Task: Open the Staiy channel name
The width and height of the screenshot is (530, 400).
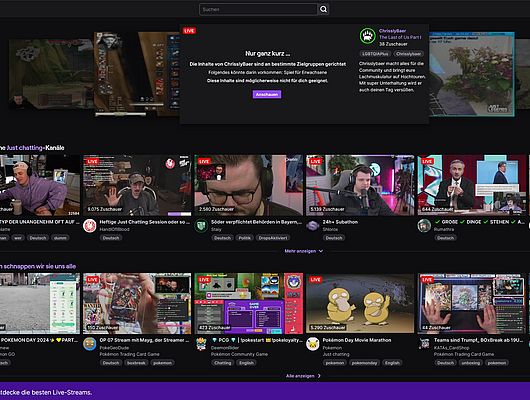Action: coord(216,229)
